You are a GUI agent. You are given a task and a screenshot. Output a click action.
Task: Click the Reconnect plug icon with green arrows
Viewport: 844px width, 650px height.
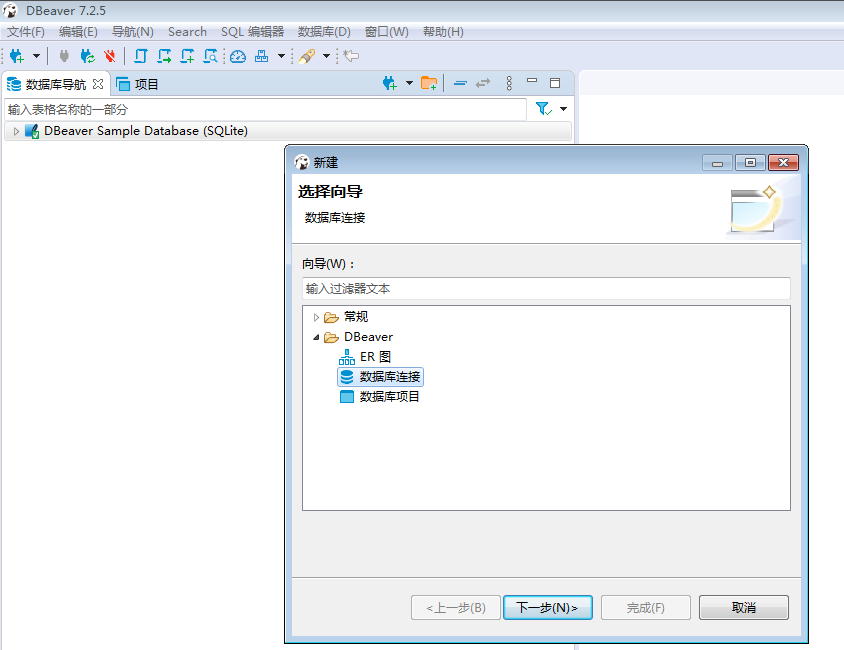point(87,56)
